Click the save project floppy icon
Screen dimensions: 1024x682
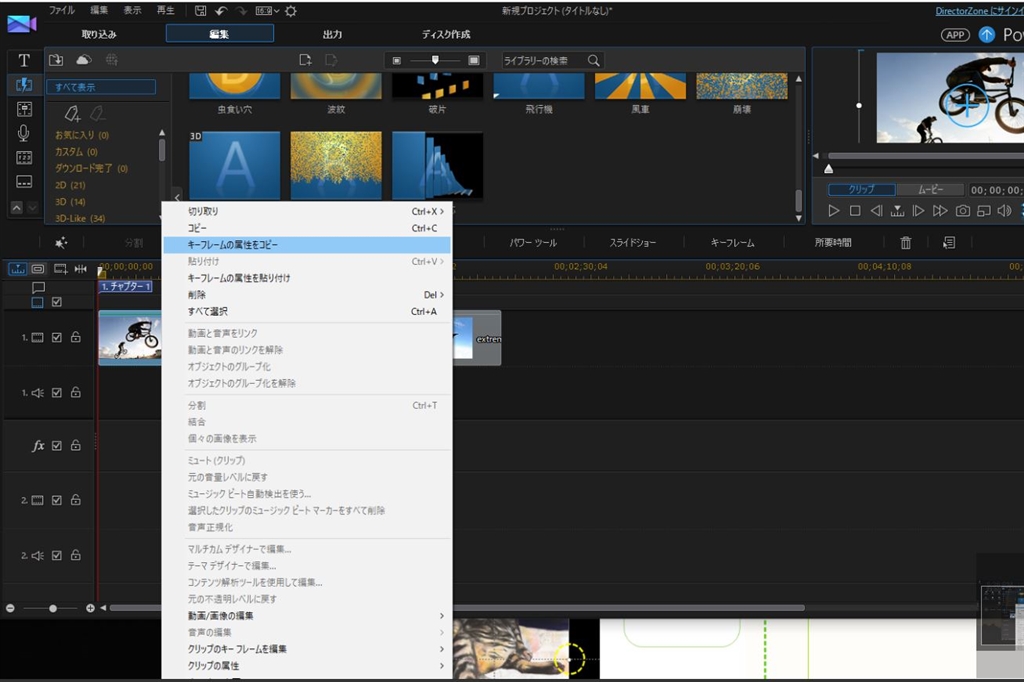pyautogui.click(x=201, y=11)
